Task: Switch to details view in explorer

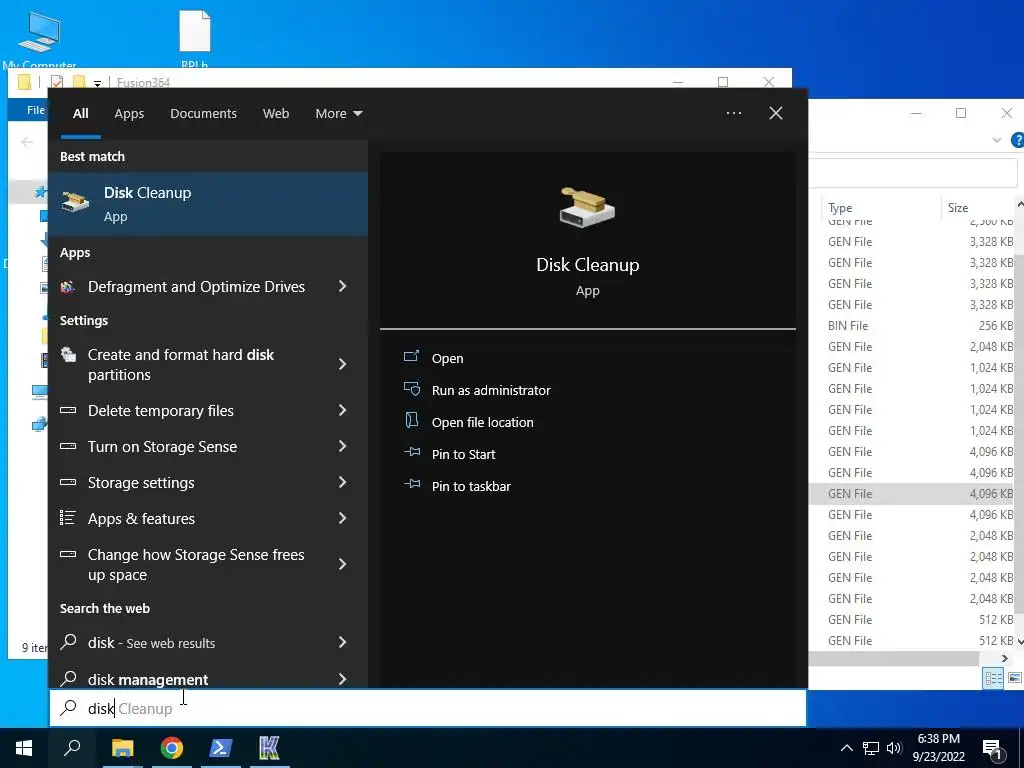Action: pos(993,678)
